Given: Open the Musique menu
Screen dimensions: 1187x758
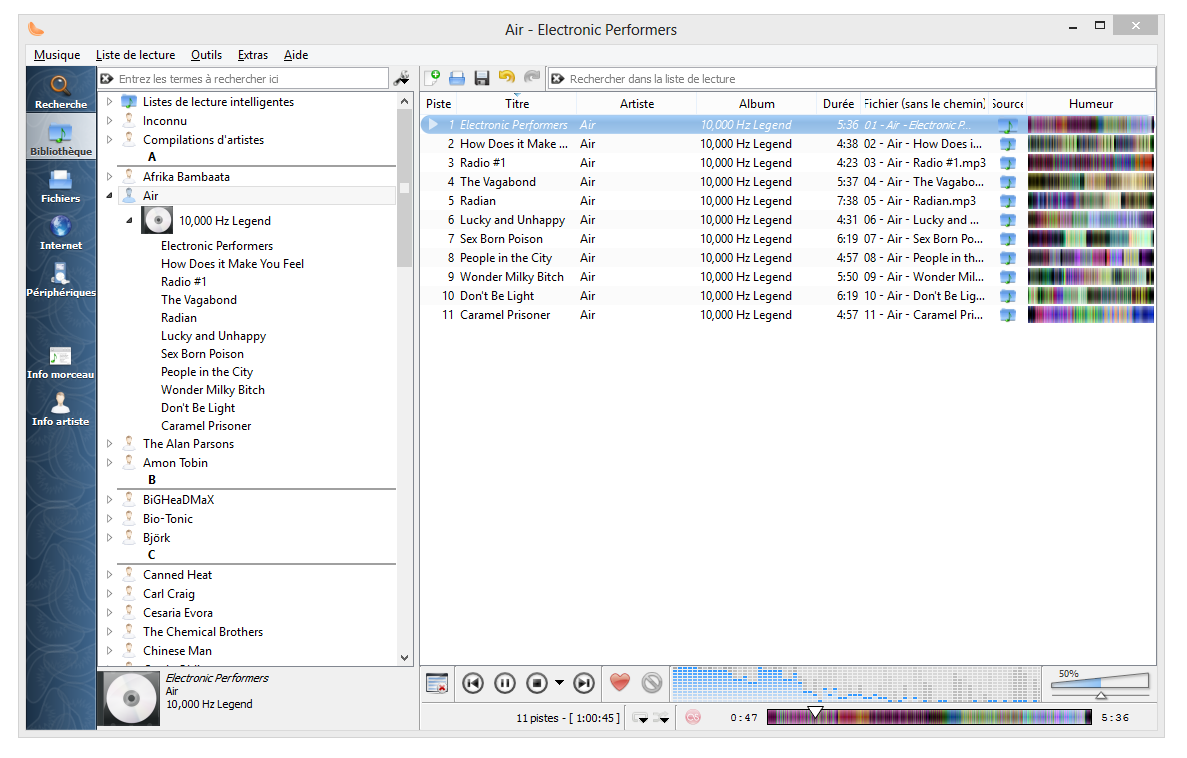Looking at the screenshot, I should (x=57, y=55).
